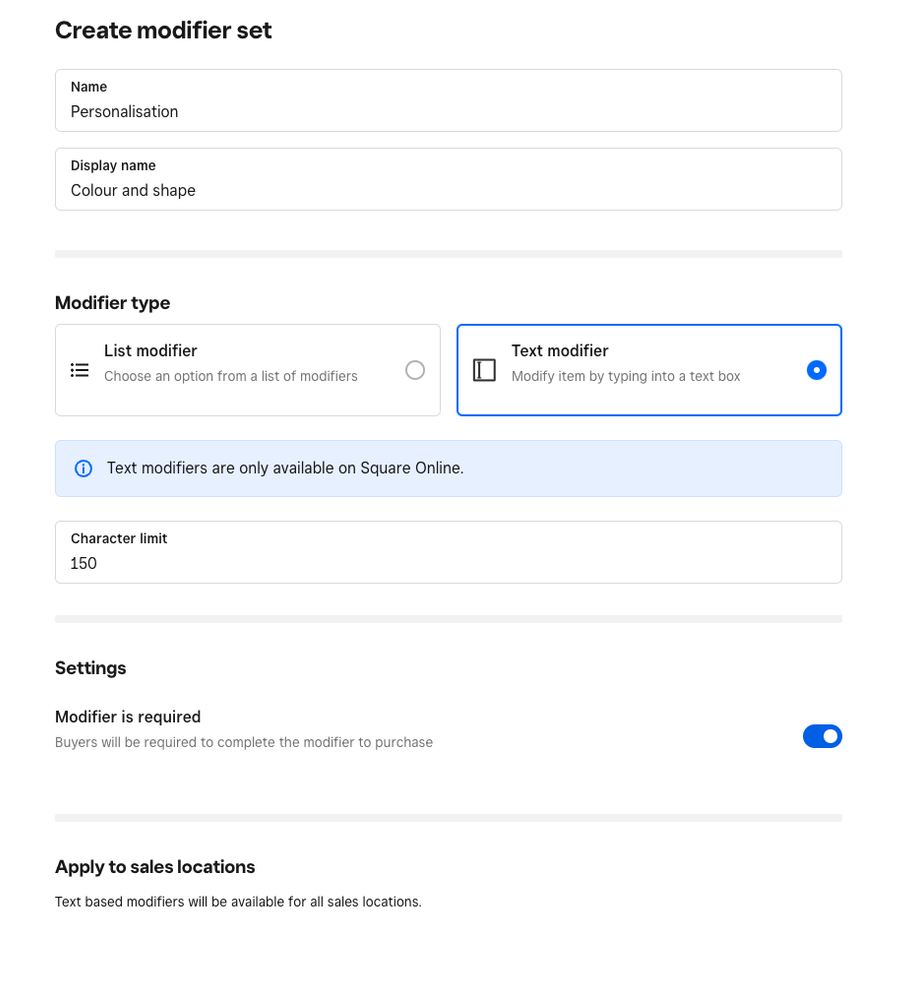The width and height of the screenshot is (915, 999).
Task: Click the "Buyers will be required" helper text
Action: pyautogui.click(x=243, y=742)
